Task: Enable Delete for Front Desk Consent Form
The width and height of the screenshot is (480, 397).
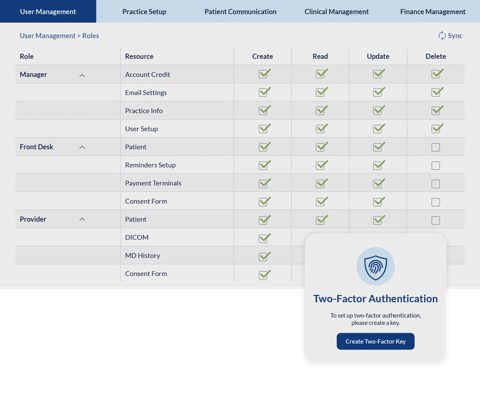Action: [435, 202]
